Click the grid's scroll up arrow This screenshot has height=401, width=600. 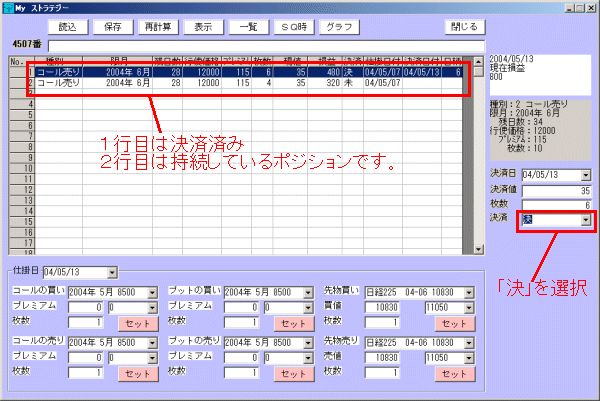(478, 61)
